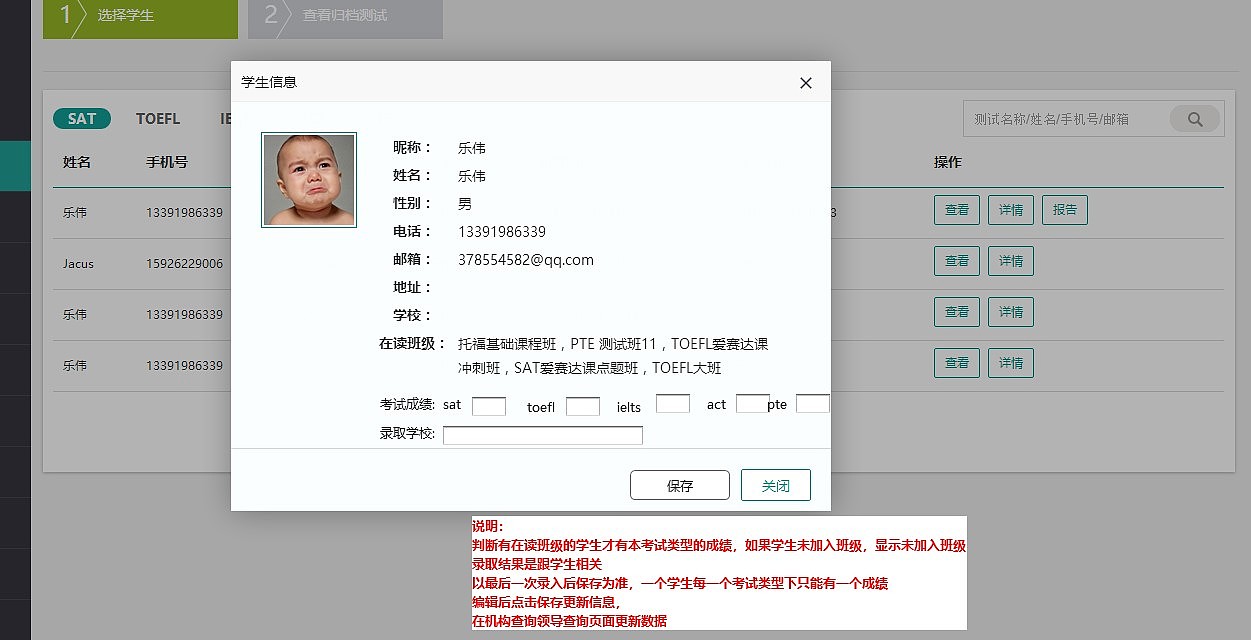Click the search magnifier icon
The width and height of the screenshot is (1251, 640).
pos(1195,118)
